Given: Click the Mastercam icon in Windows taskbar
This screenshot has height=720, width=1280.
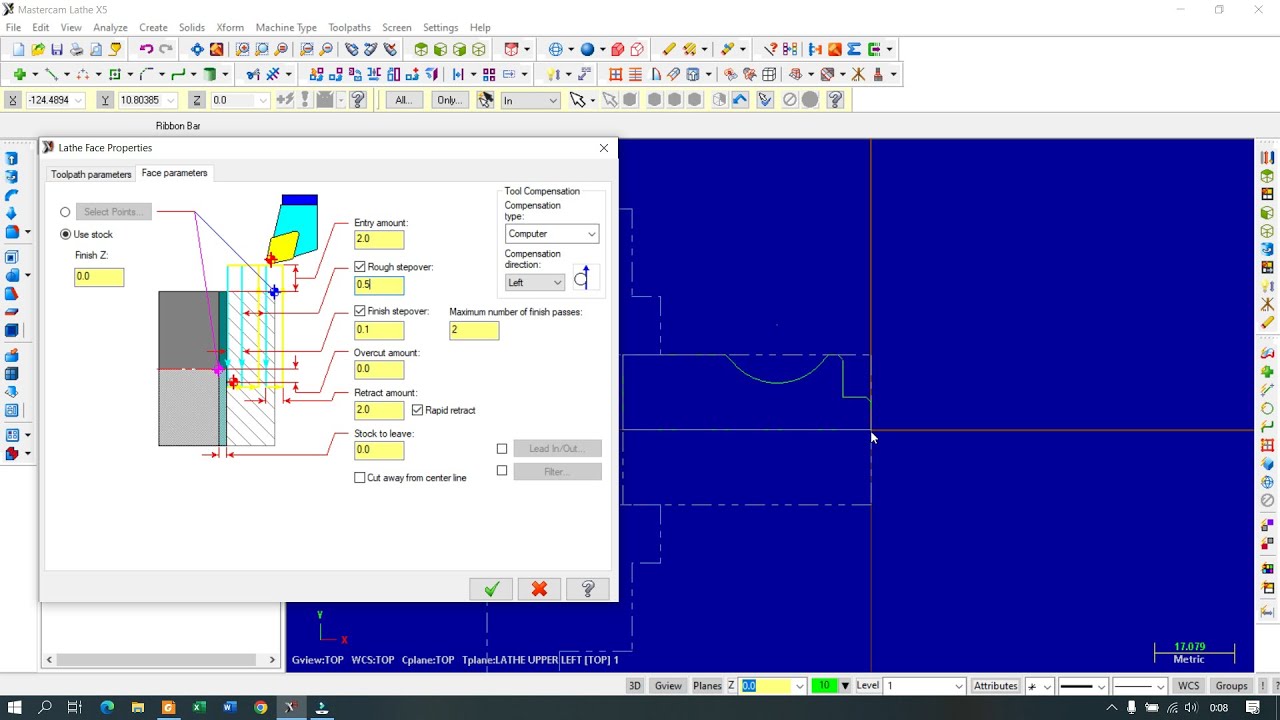Looking at the screenshot, I should click(290, 707).
